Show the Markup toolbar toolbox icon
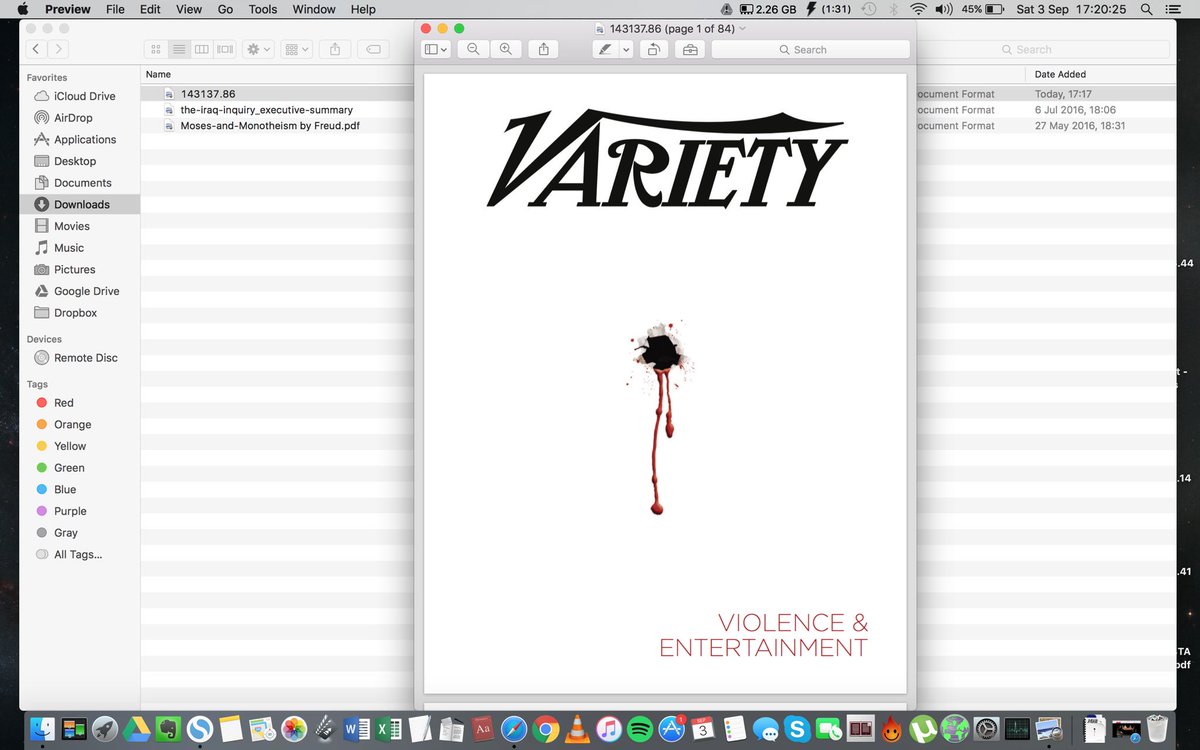The image size is (1200, 750). click(x=689, y=49)
